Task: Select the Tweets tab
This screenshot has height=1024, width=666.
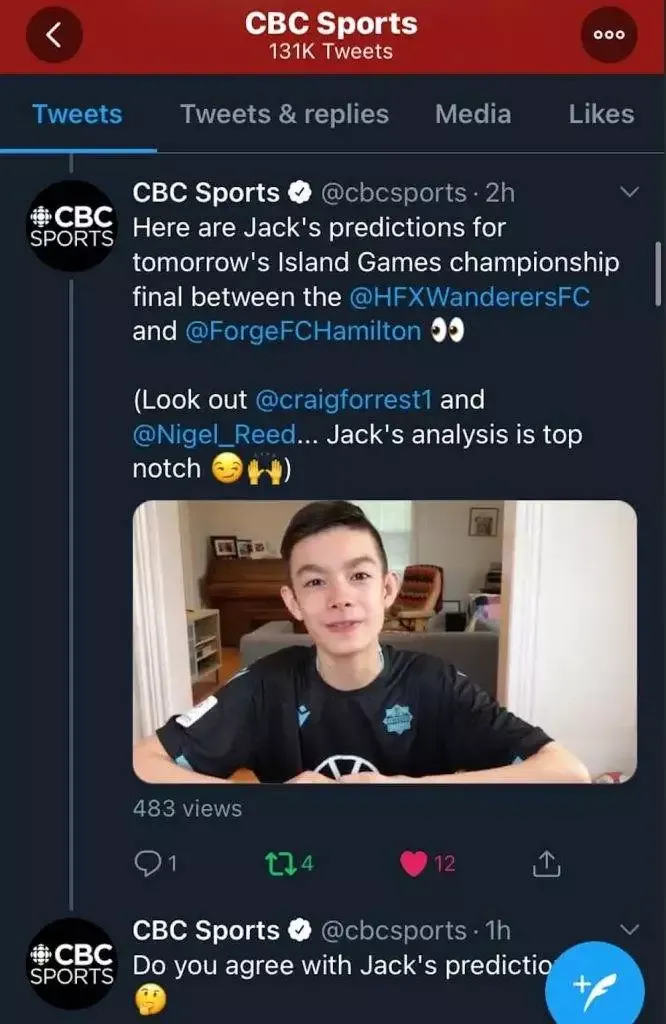Action: click(77, 114)
